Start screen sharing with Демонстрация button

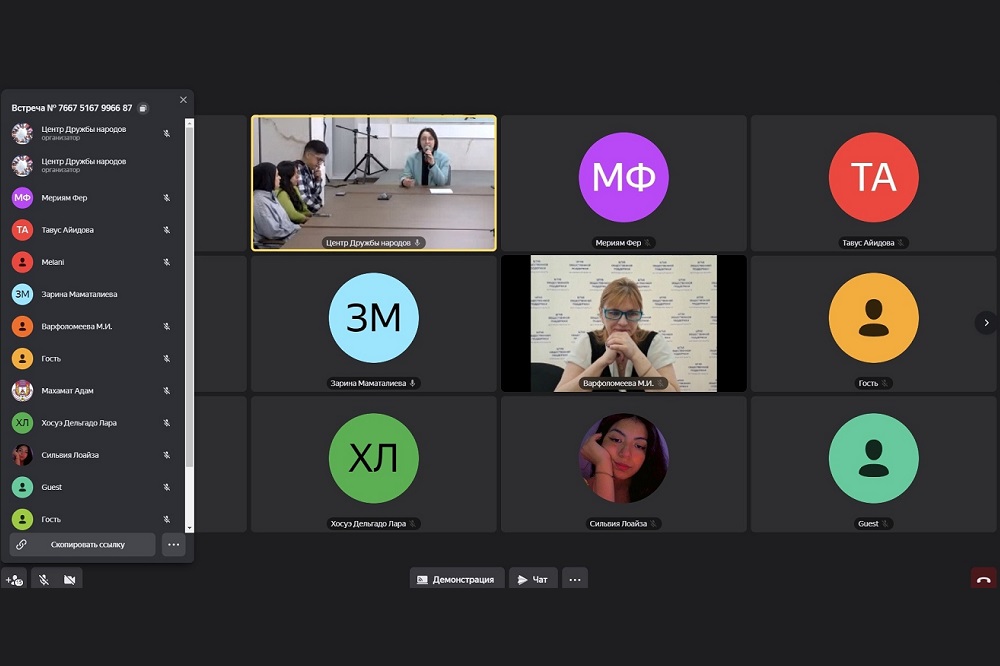click(x=455, y=579)
